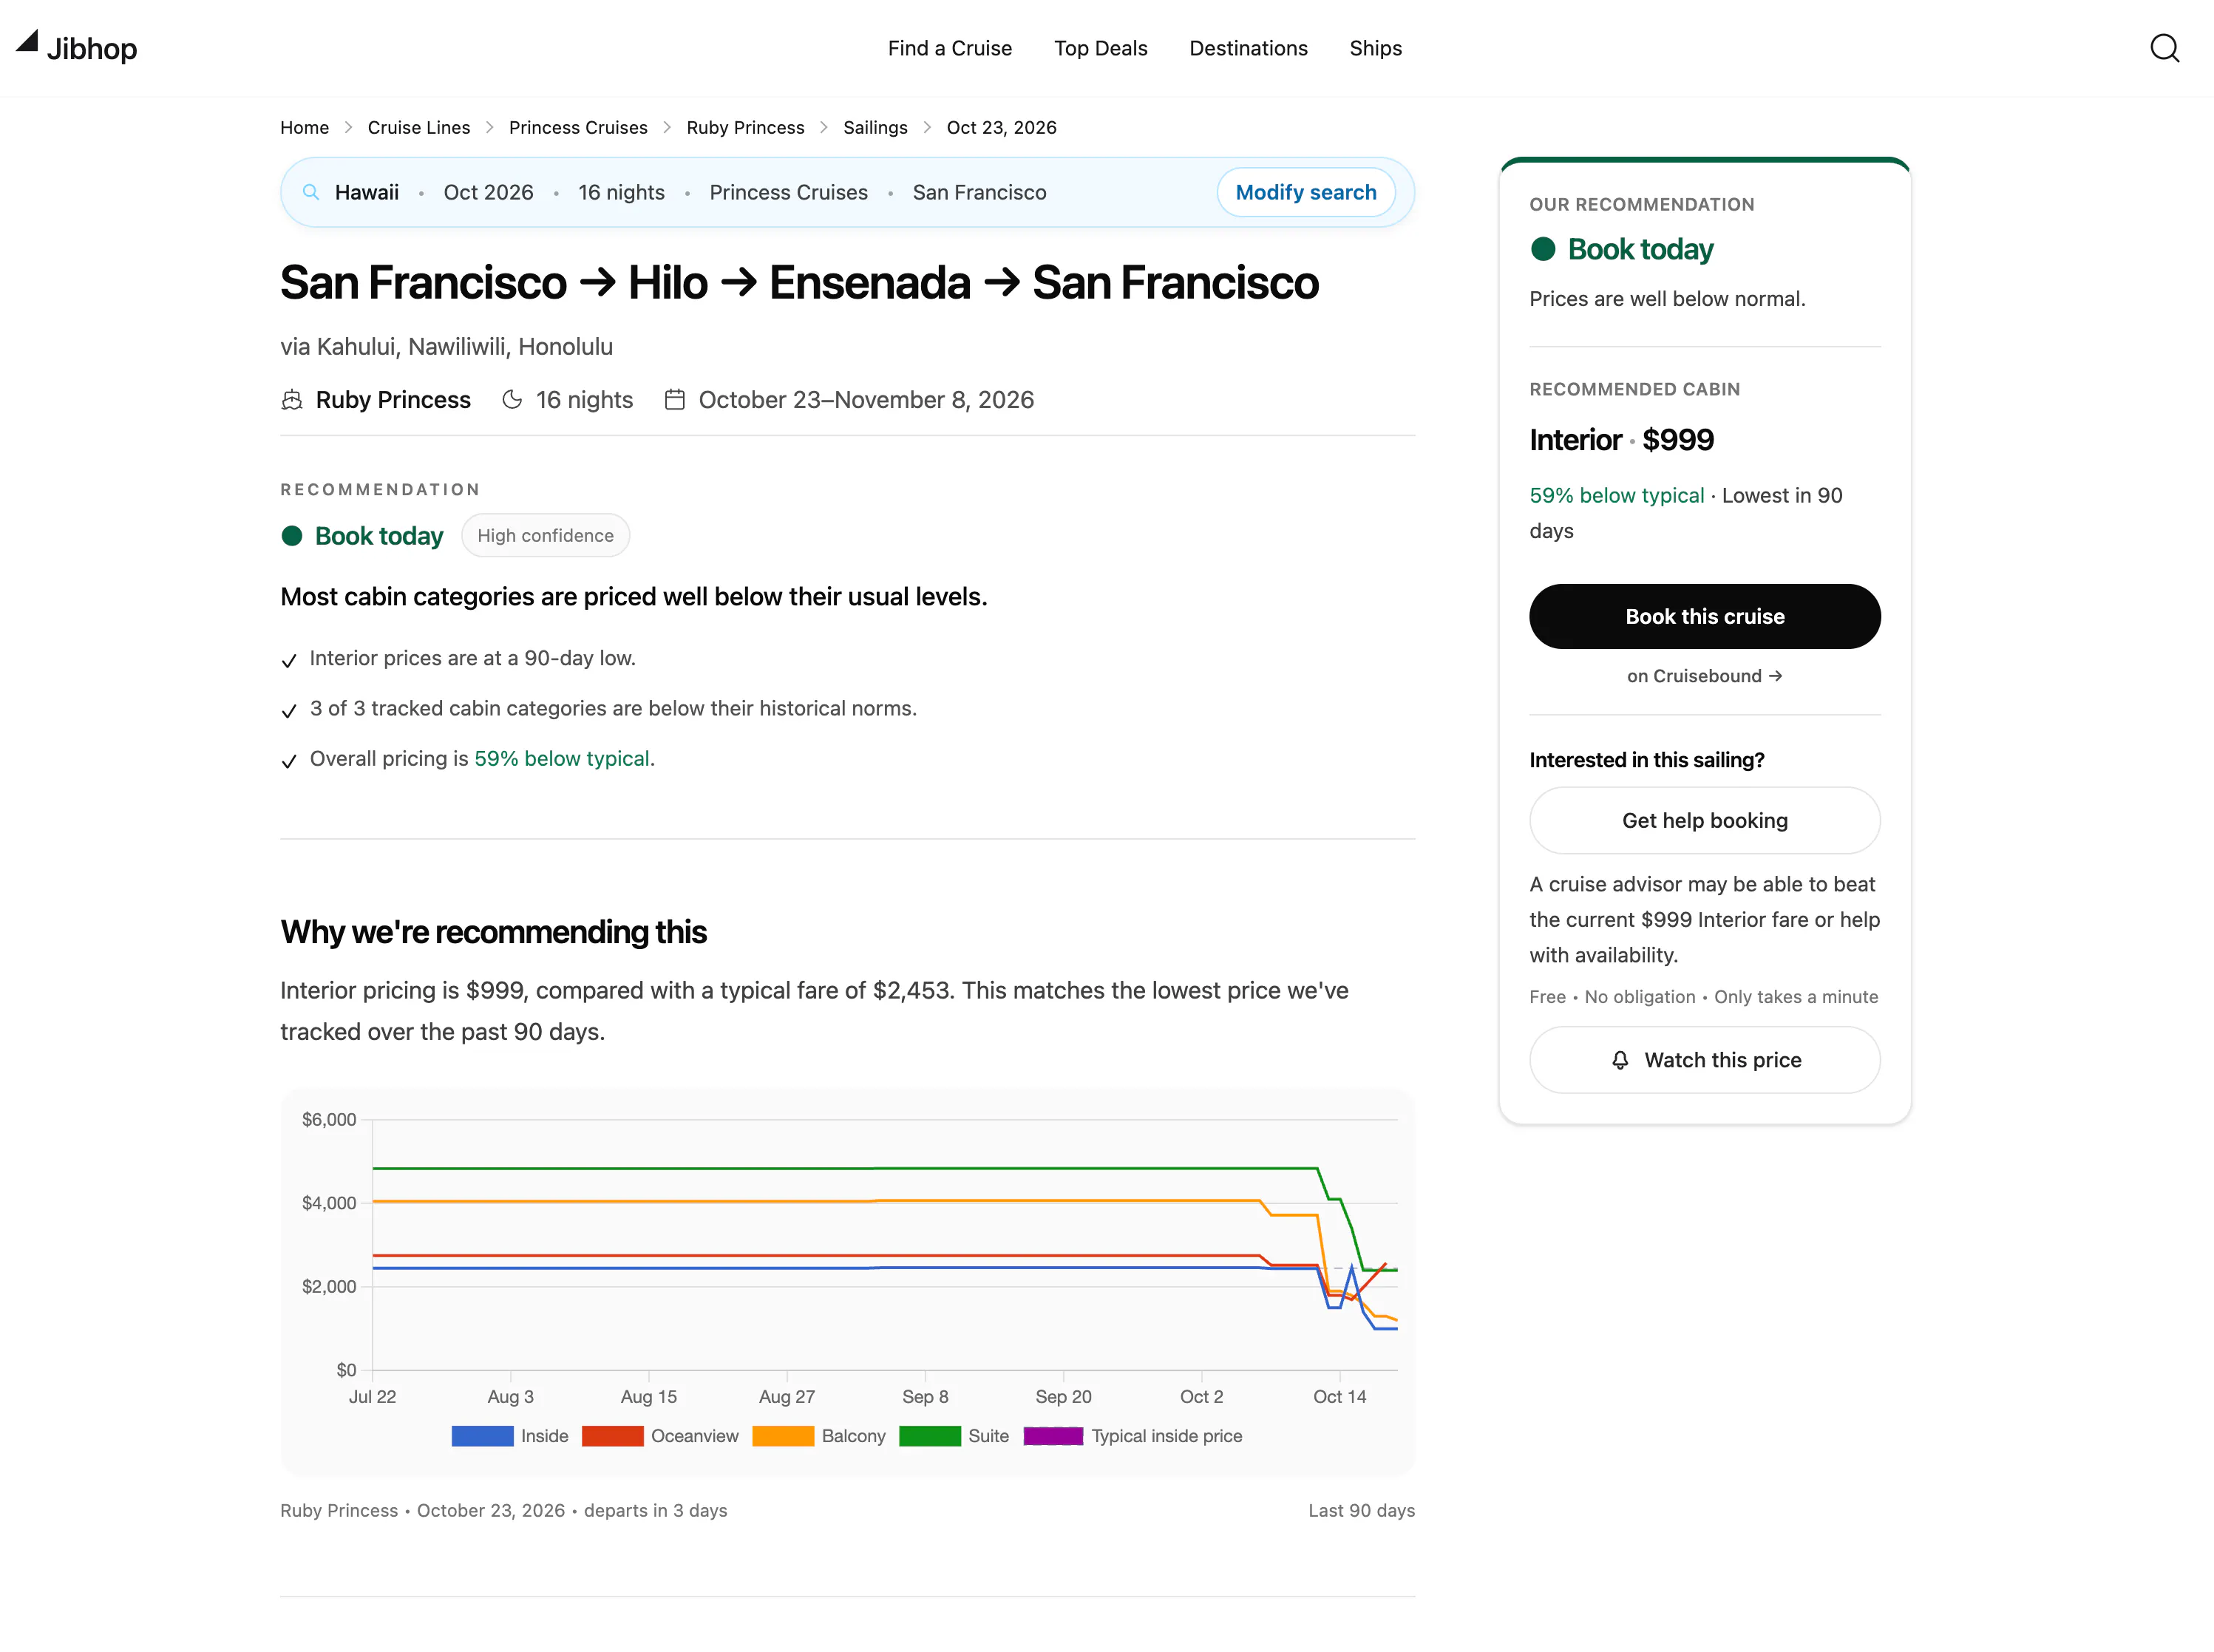Toggle Balcony series via orange legend swatch
Image resolution: width=2214 pixels, height=1652 pixels.
click(783, 1436)
